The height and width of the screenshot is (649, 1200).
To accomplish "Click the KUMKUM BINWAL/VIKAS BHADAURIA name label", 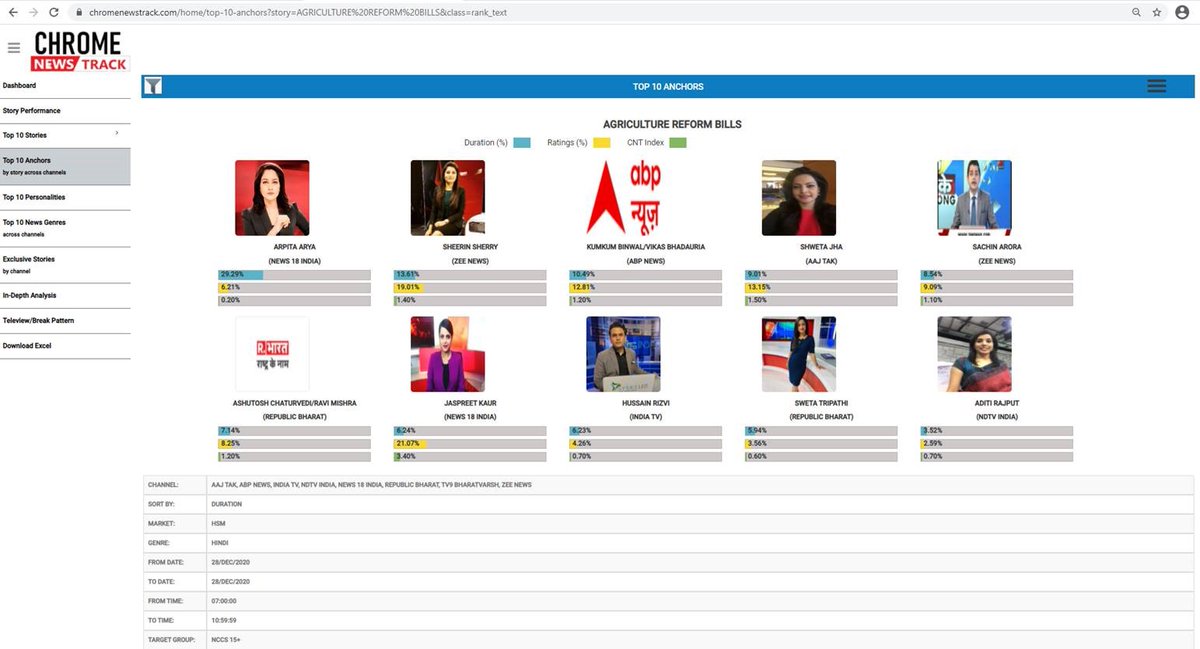I will [646, 246].
